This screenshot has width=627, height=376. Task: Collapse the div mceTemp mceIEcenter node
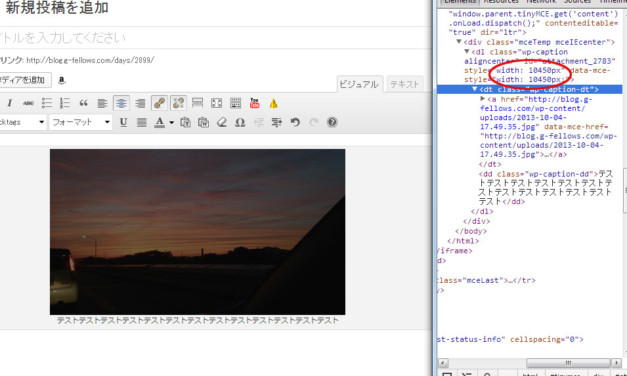pos(459,42)
